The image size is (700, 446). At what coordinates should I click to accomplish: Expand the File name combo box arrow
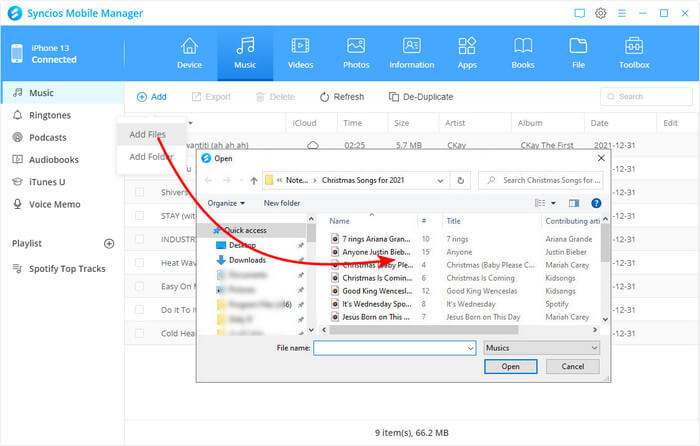click(x=469, y=348)
